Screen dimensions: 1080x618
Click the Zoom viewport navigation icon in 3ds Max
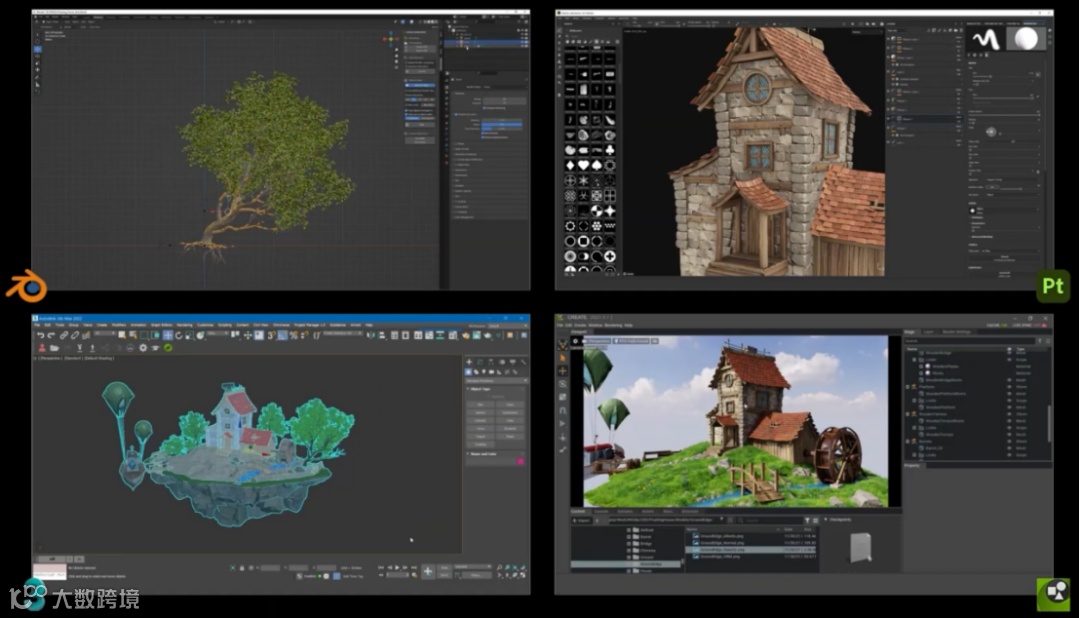[x=499, y=567]
